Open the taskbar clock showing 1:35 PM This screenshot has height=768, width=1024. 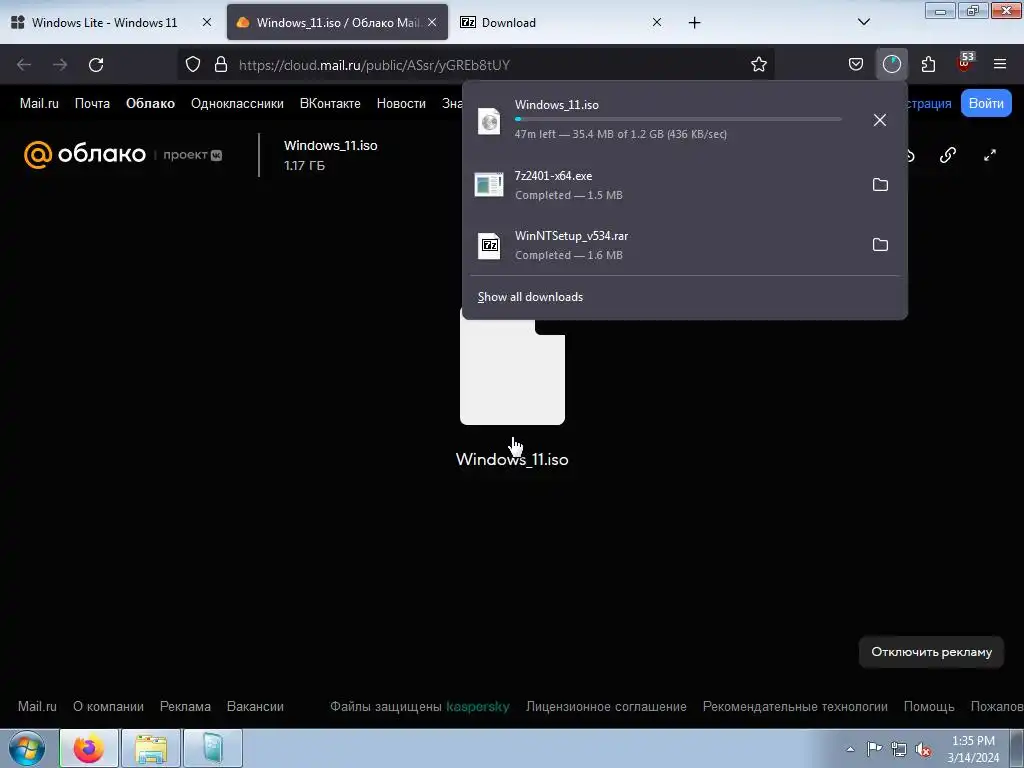[x=973, y=749]
